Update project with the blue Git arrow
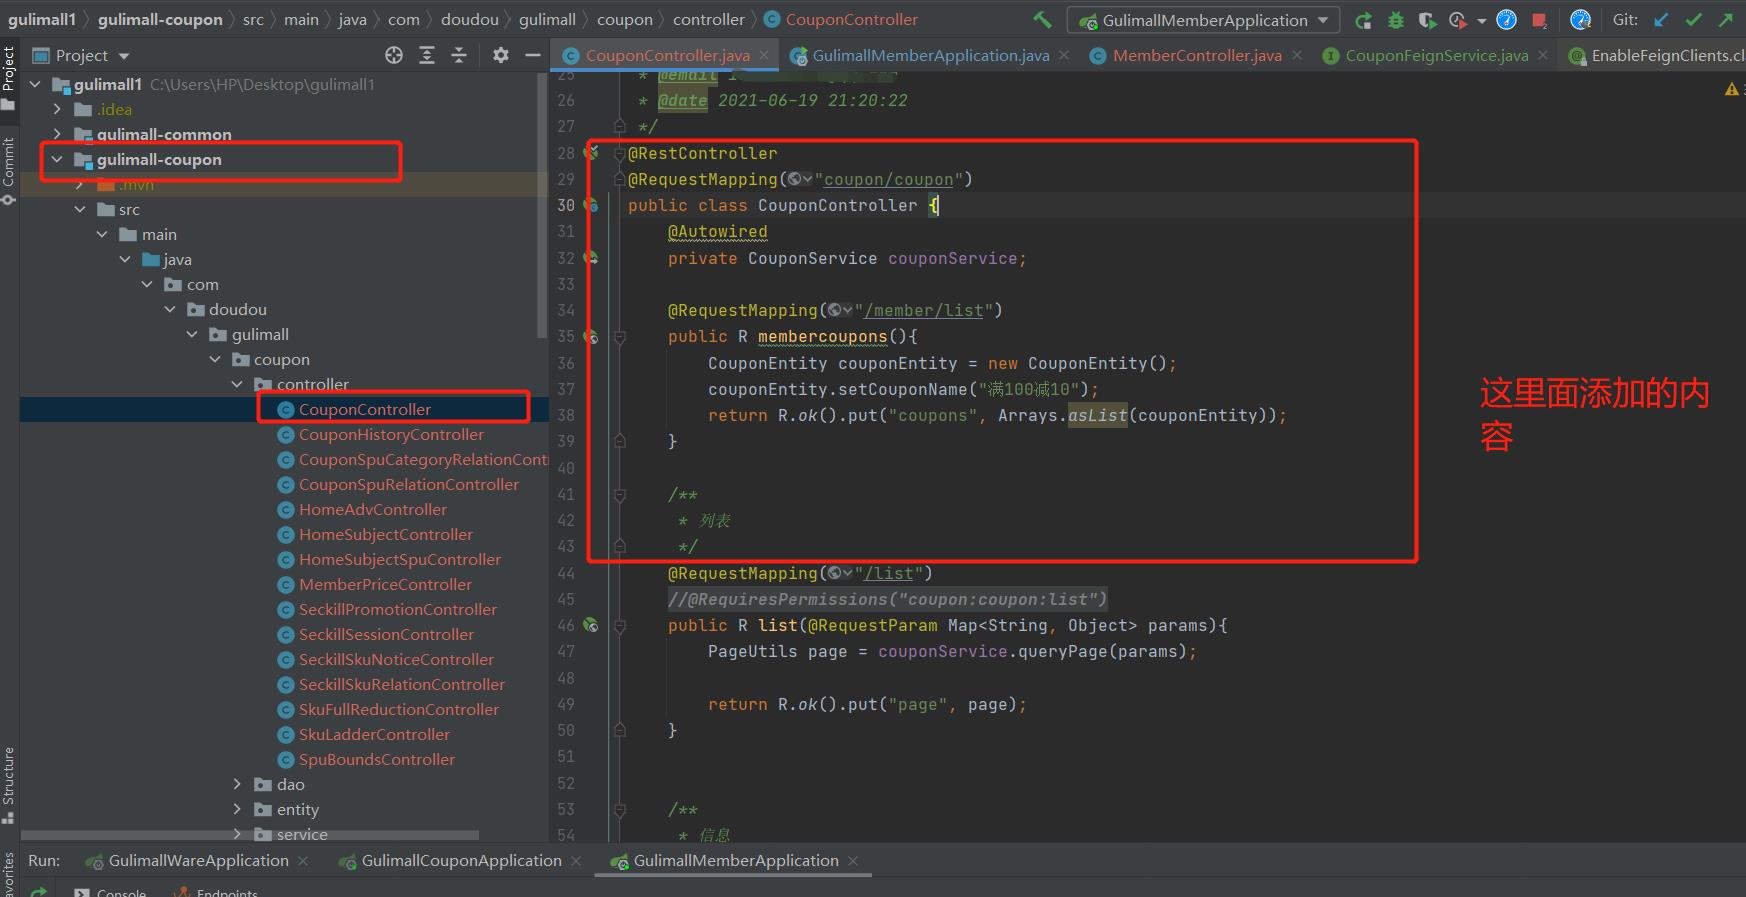Image resolution: width=1746 pixels, height=897 pixels. coord(1662,19)
